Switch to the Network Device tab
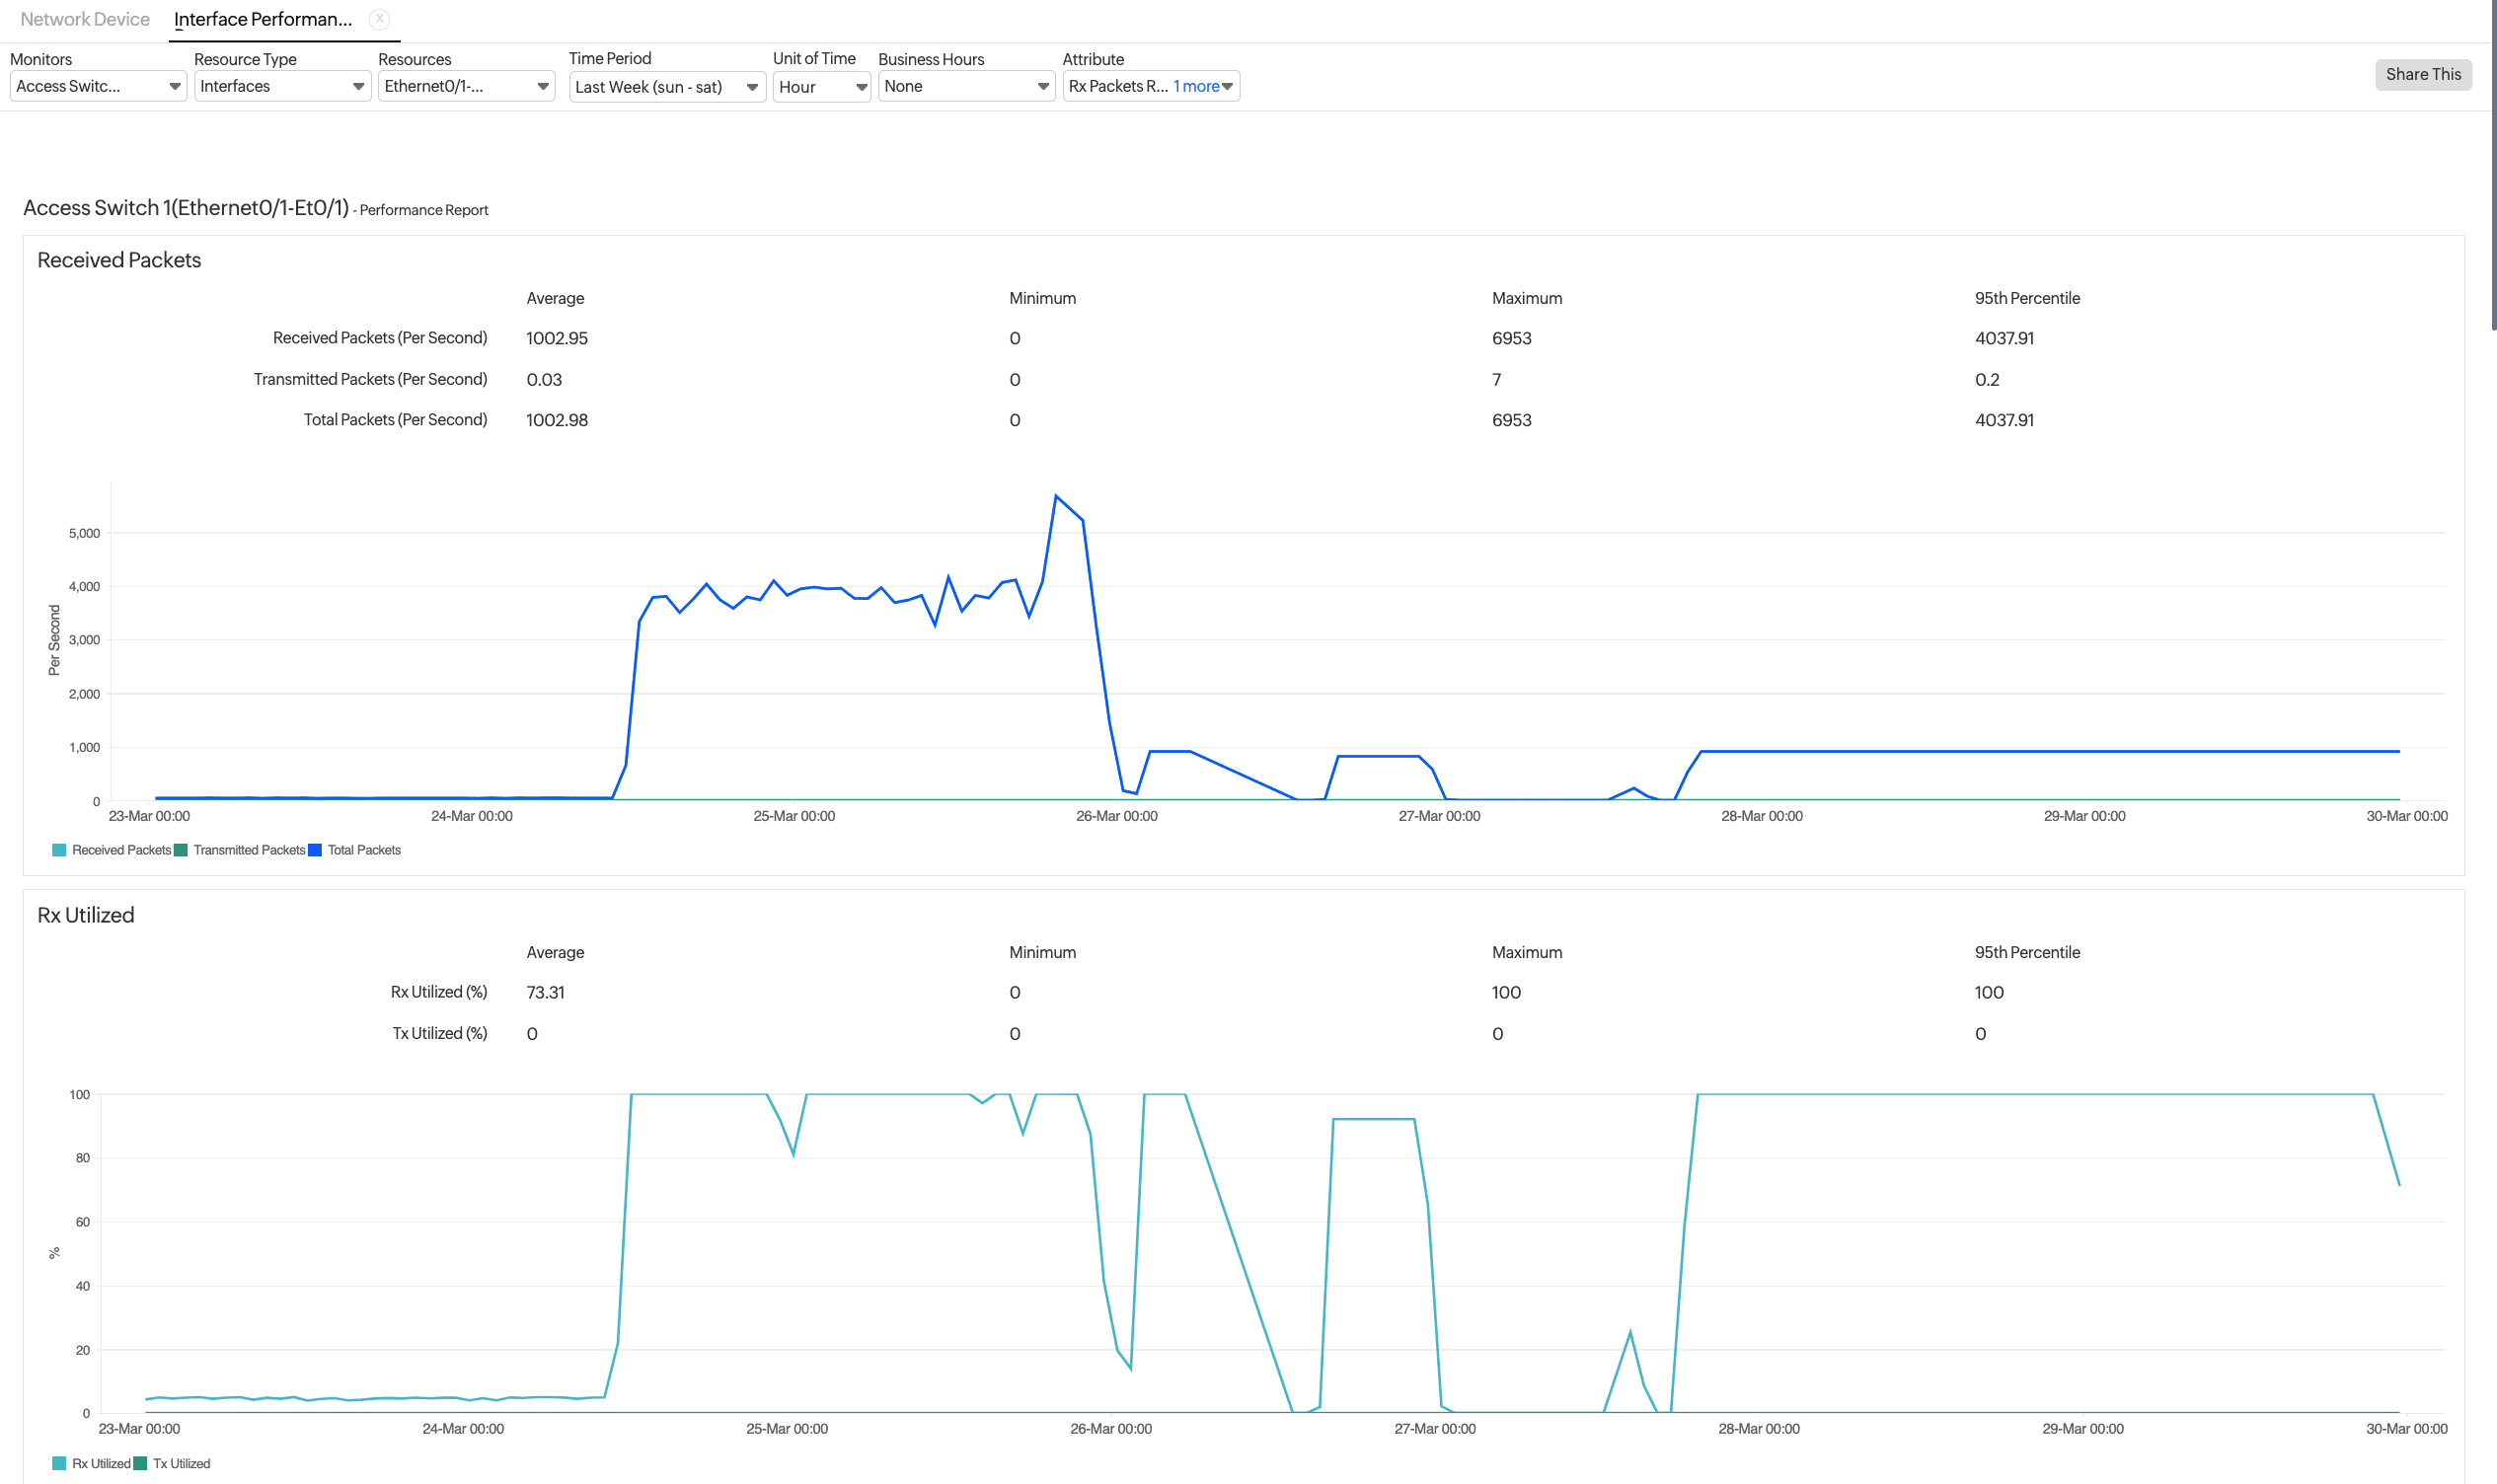The width and height of the screenshot is (2497, 1484). click(x=85, y=19)
